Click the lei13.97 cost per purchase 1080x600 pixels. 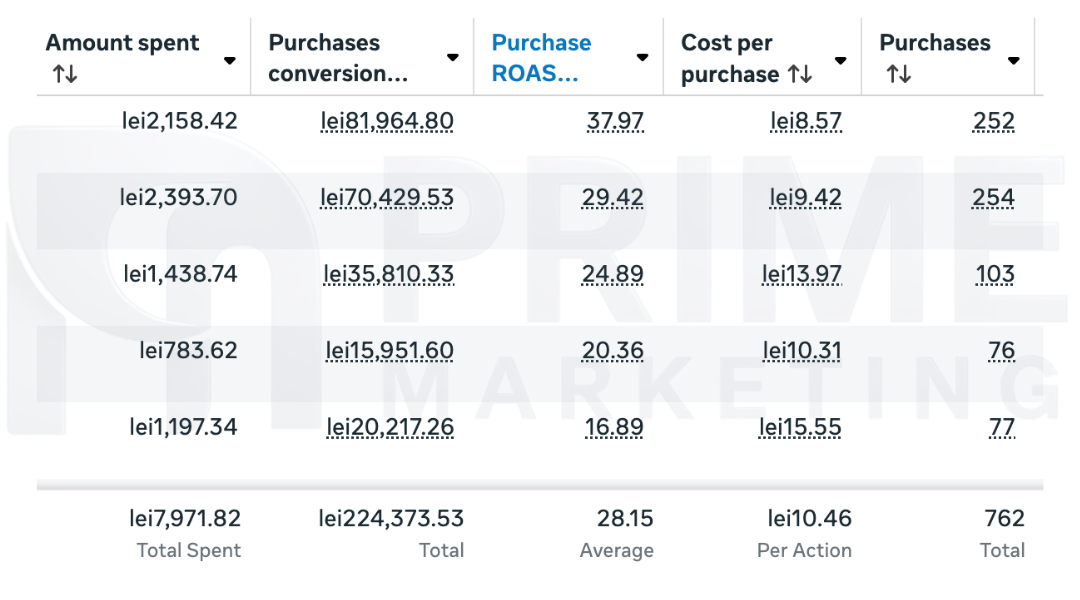(x=801, y=274)
